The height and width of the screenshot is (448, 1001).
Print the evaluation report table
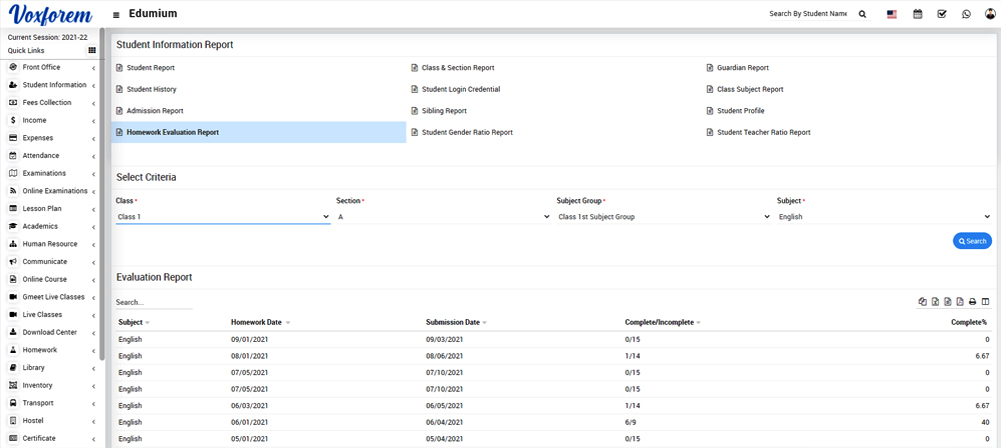(972, 302)
